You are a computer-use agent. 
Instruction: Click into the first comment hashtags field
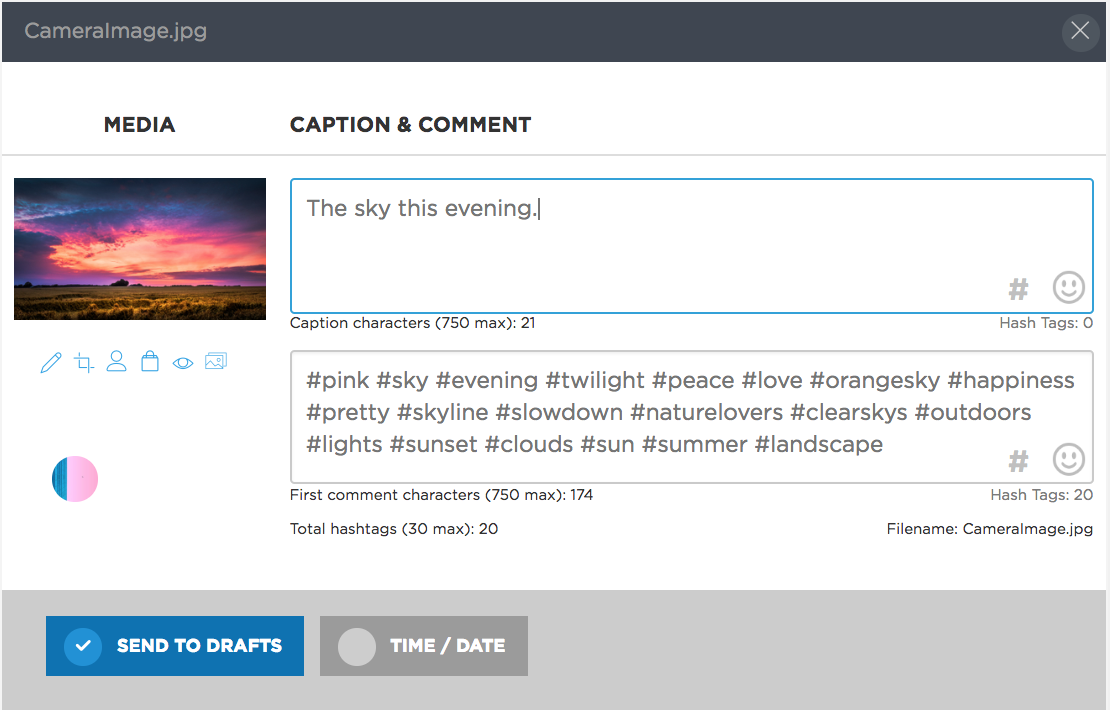(x=692, y=417)
